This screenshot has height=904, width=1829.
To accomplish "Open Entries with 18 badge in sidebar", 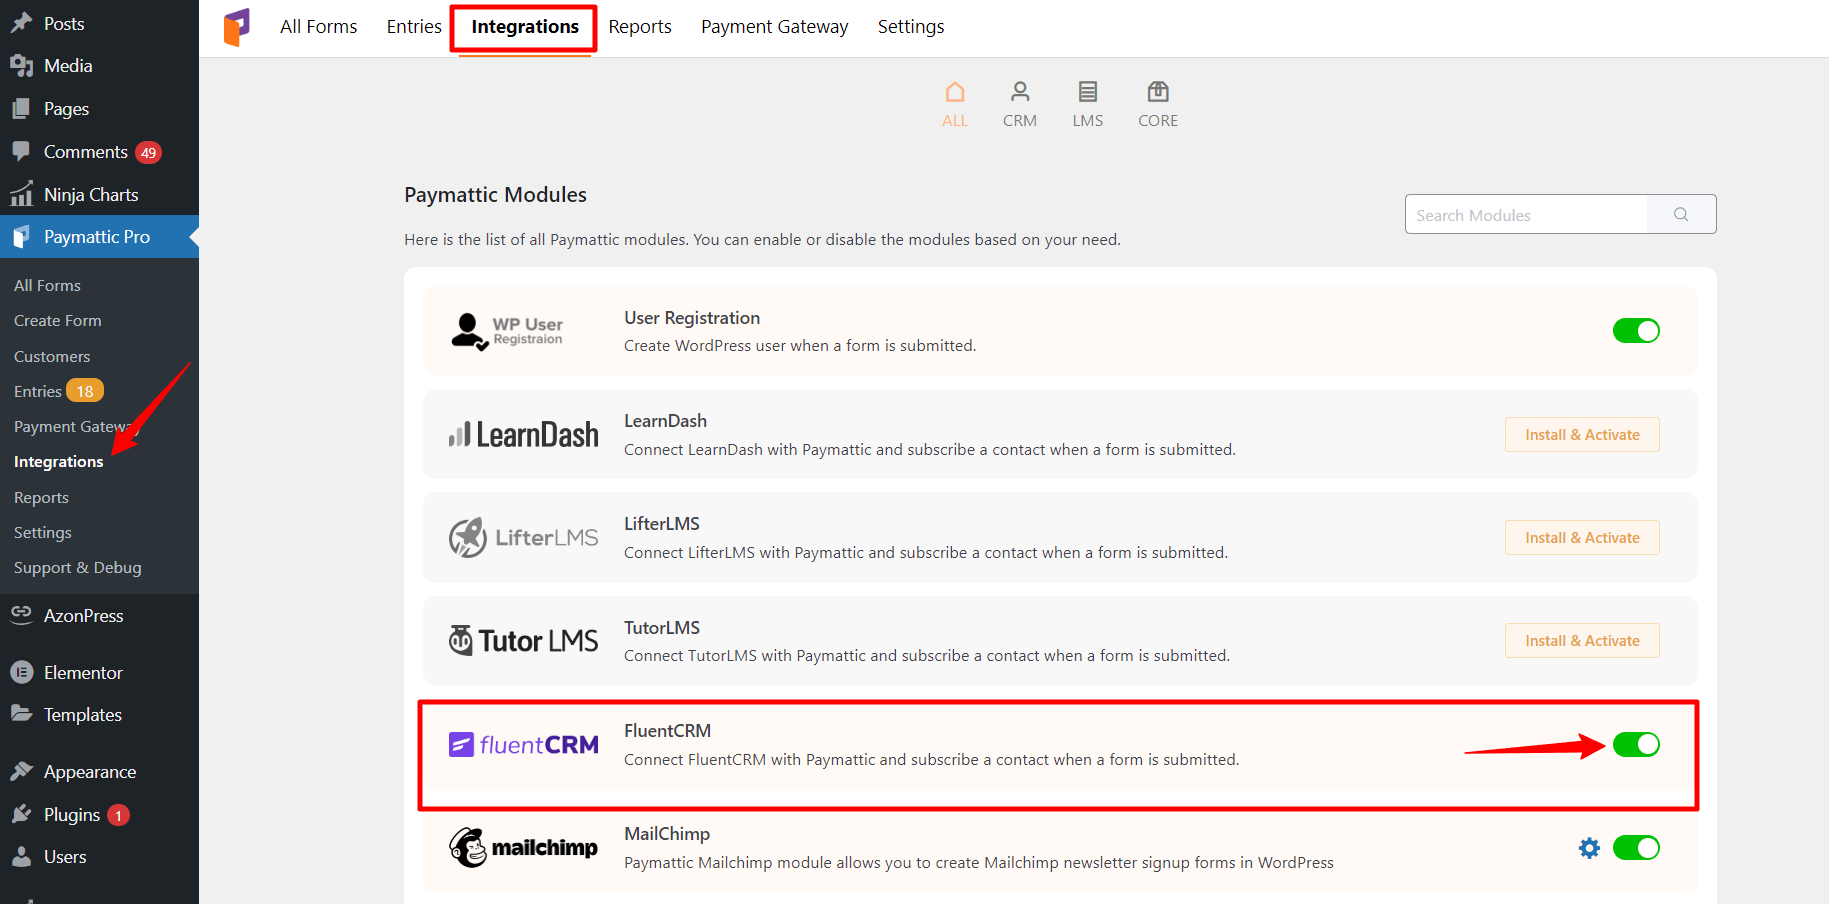I will [x=58, y=391].
